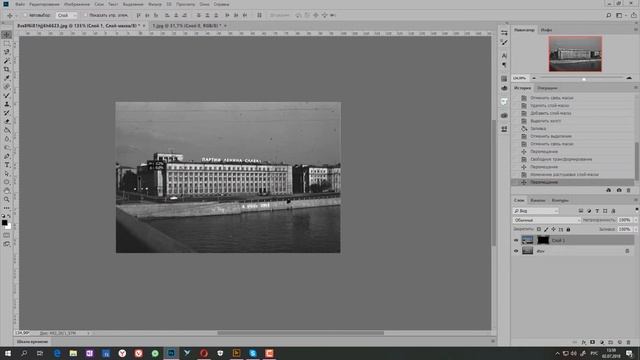Open the fill Заливка slider arrow
This screenshot has height=360, width=640.
click(636, 229)
